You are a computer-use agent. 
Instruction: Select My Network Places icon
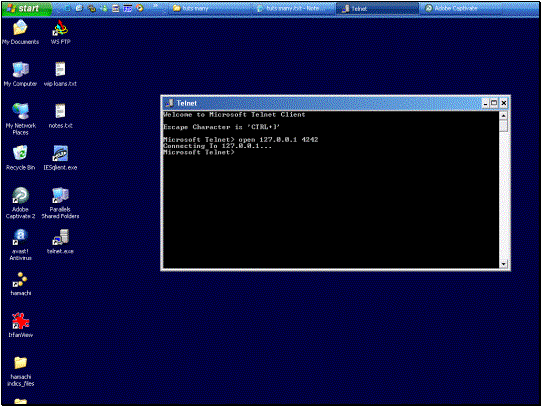[20, 119]
